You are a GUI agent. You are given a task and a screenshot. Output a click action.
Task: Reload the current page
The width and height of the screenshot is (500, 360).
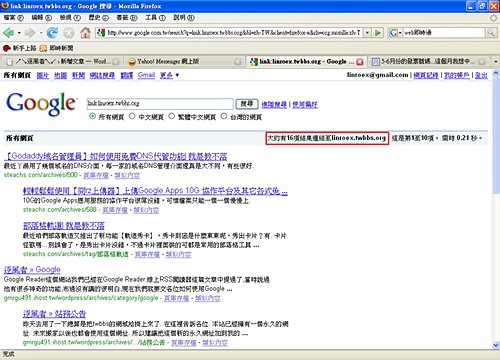pos(52,33)
